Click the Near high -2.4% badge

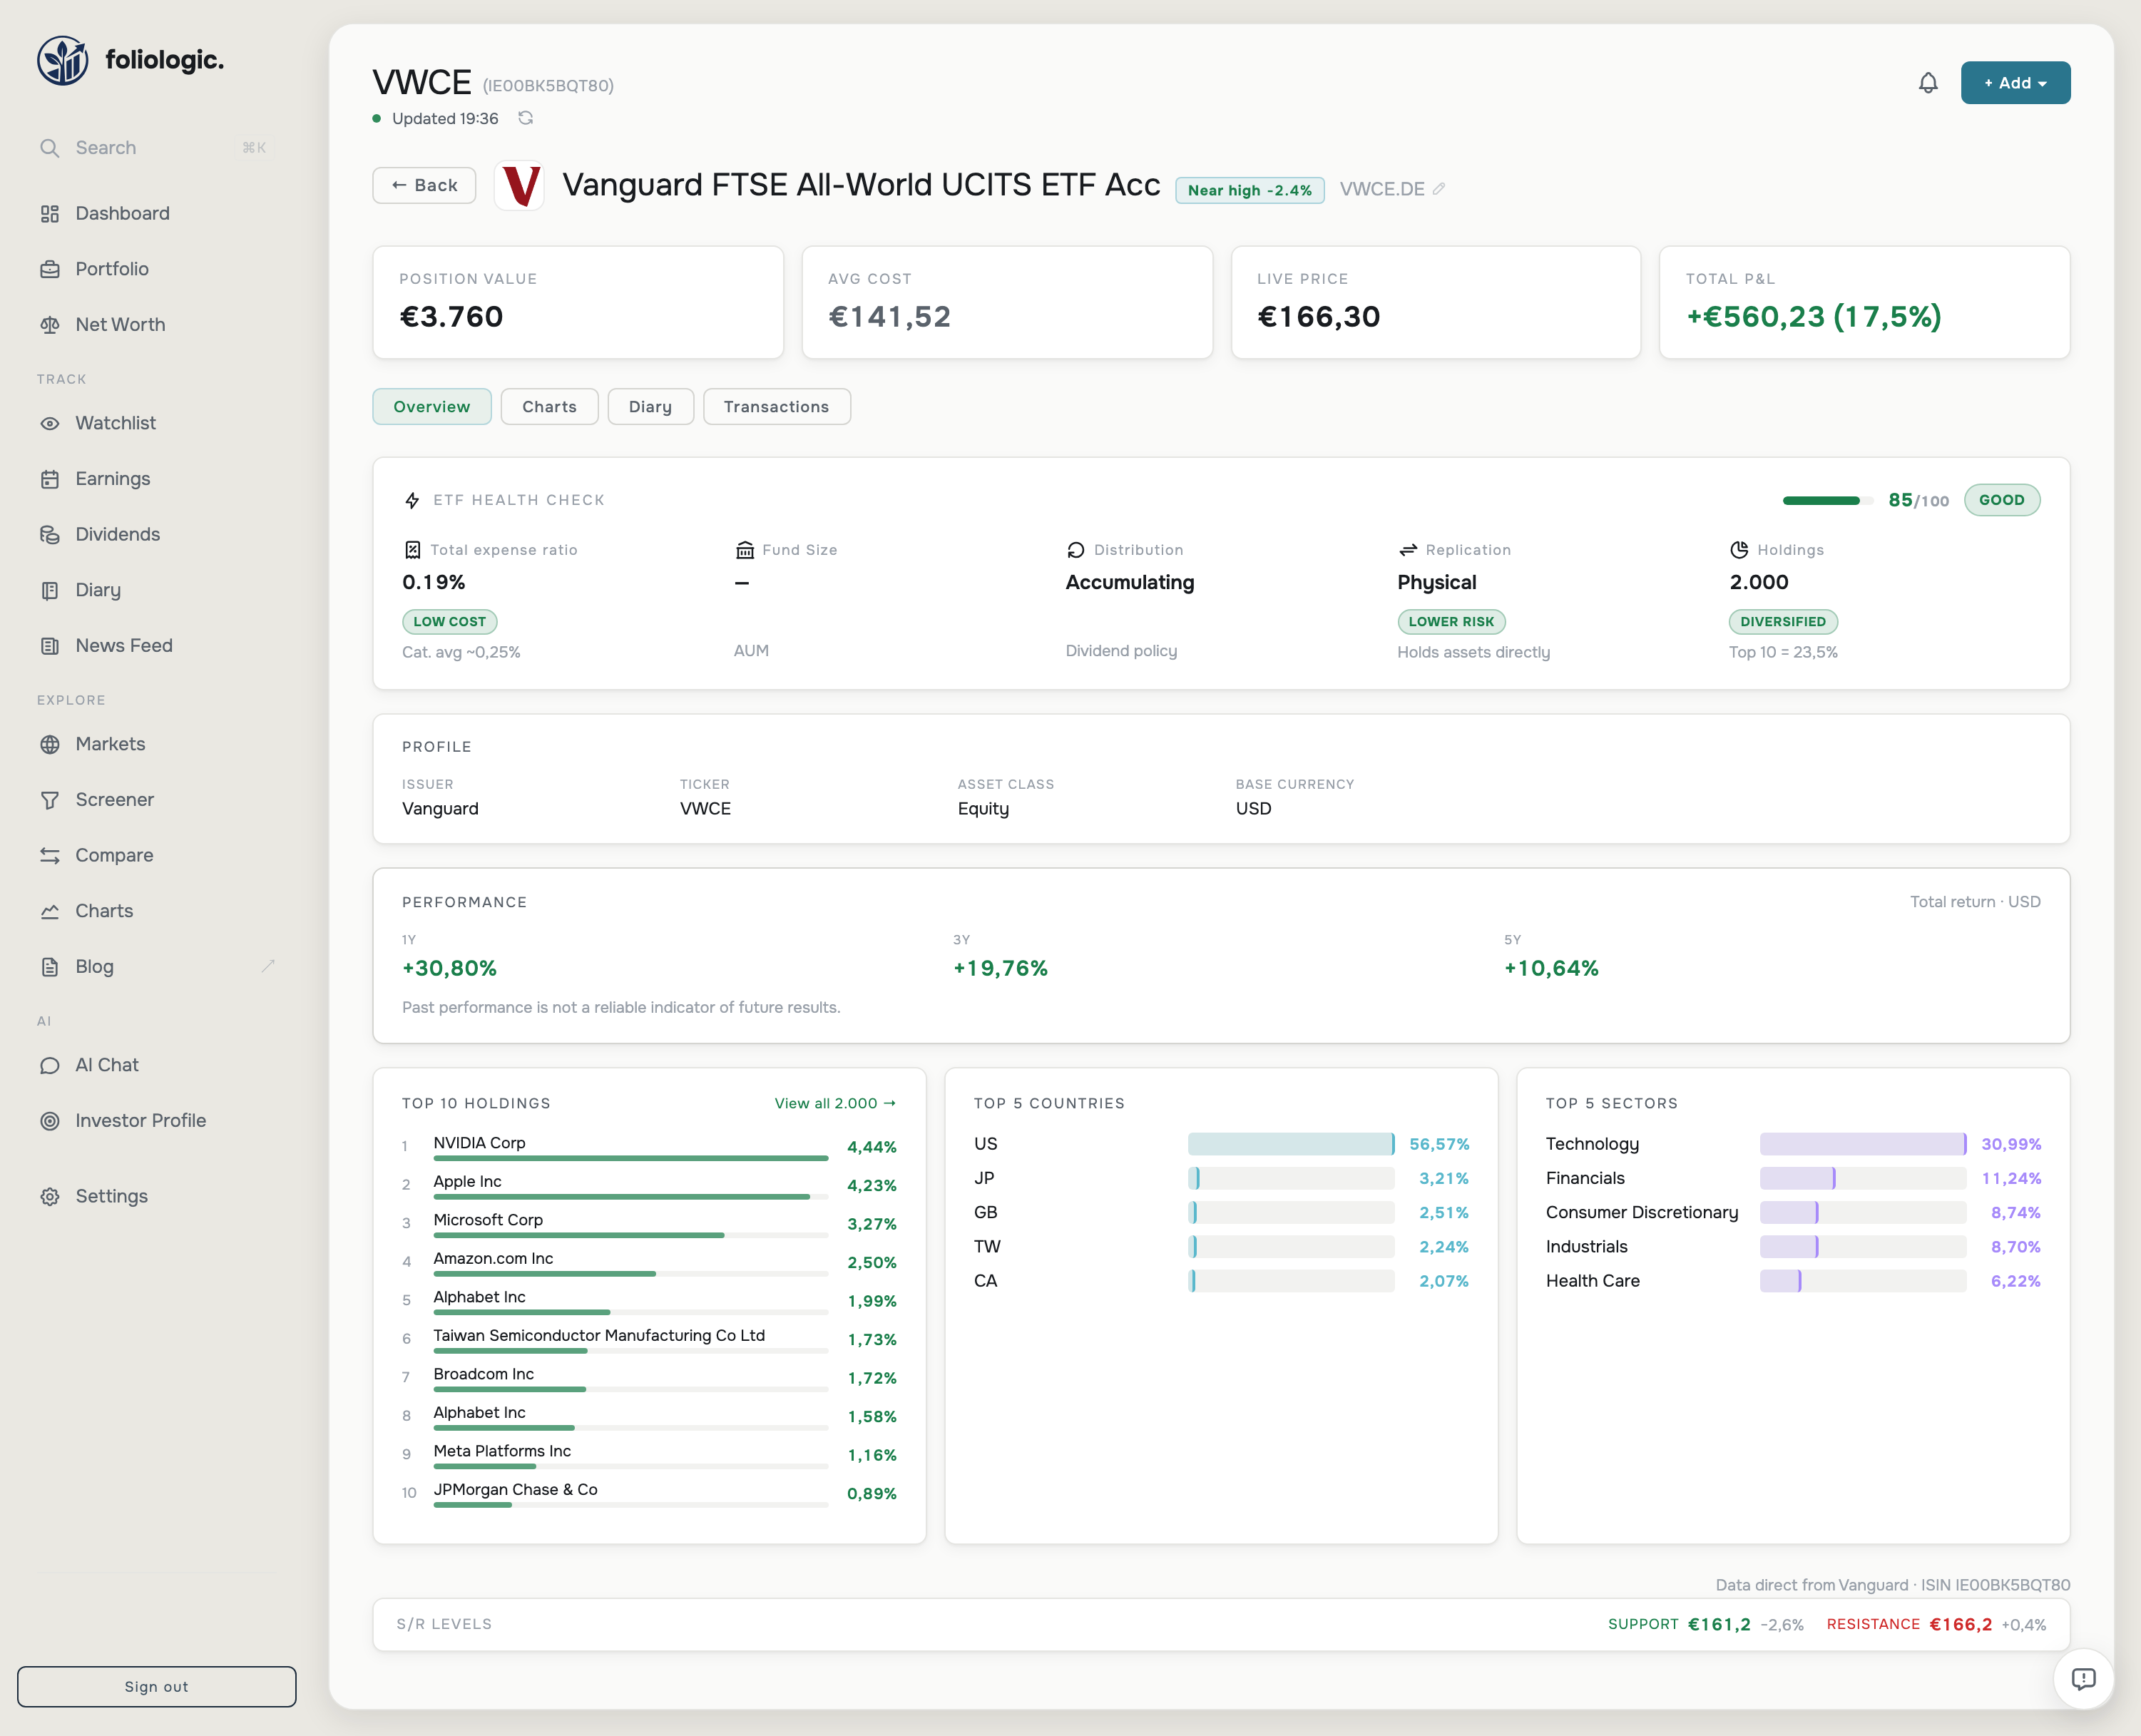point(1250,190)
